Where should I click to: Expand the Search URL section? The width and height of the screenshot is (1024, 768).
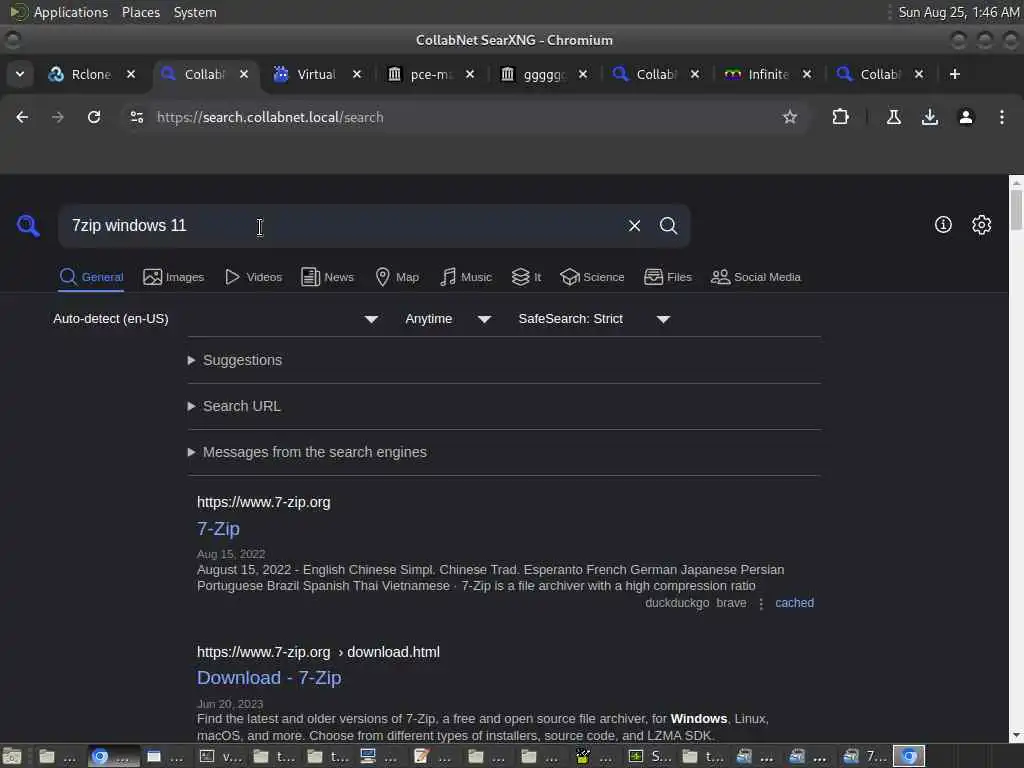point(234,406)
